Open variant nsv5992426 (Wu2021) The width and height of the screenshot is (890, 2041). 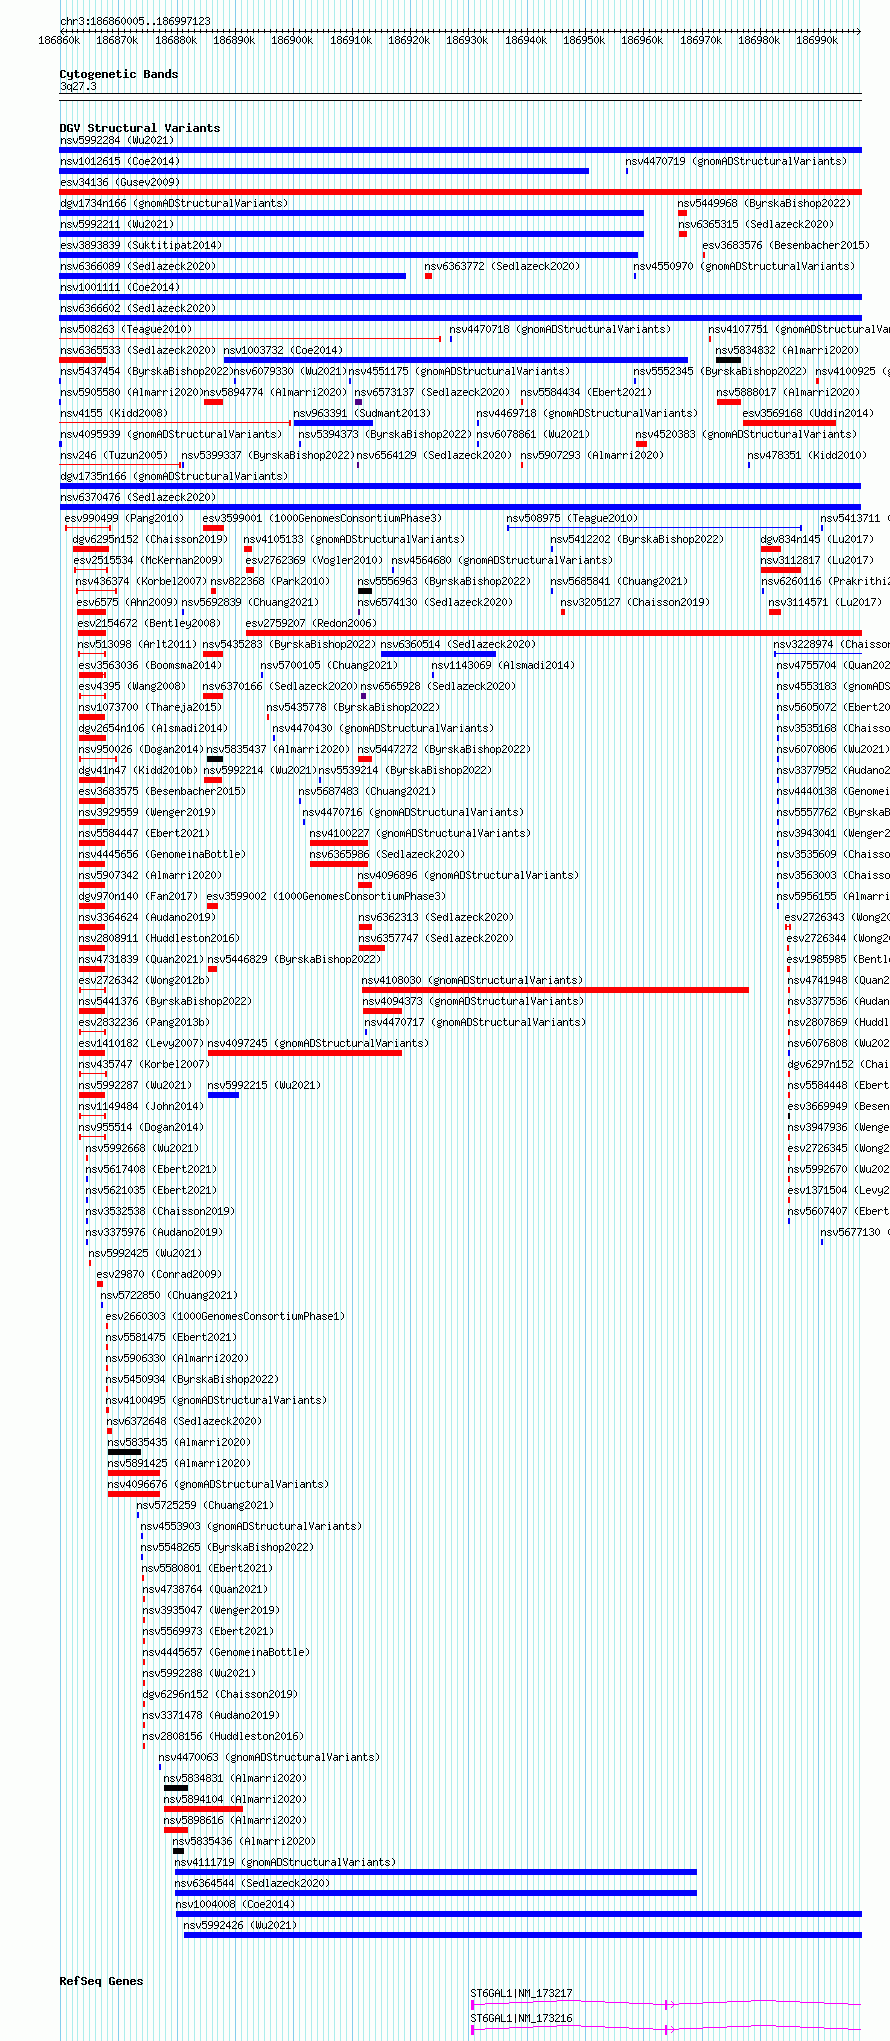point(240,1925)
